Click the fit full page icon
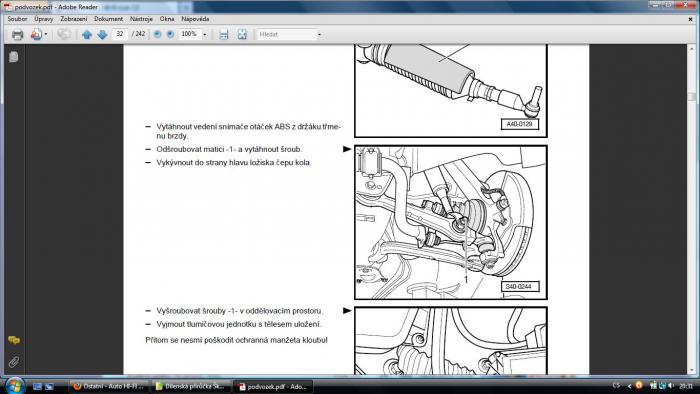The width and height of the screenshot is (700, 394). tap(242, 34)
